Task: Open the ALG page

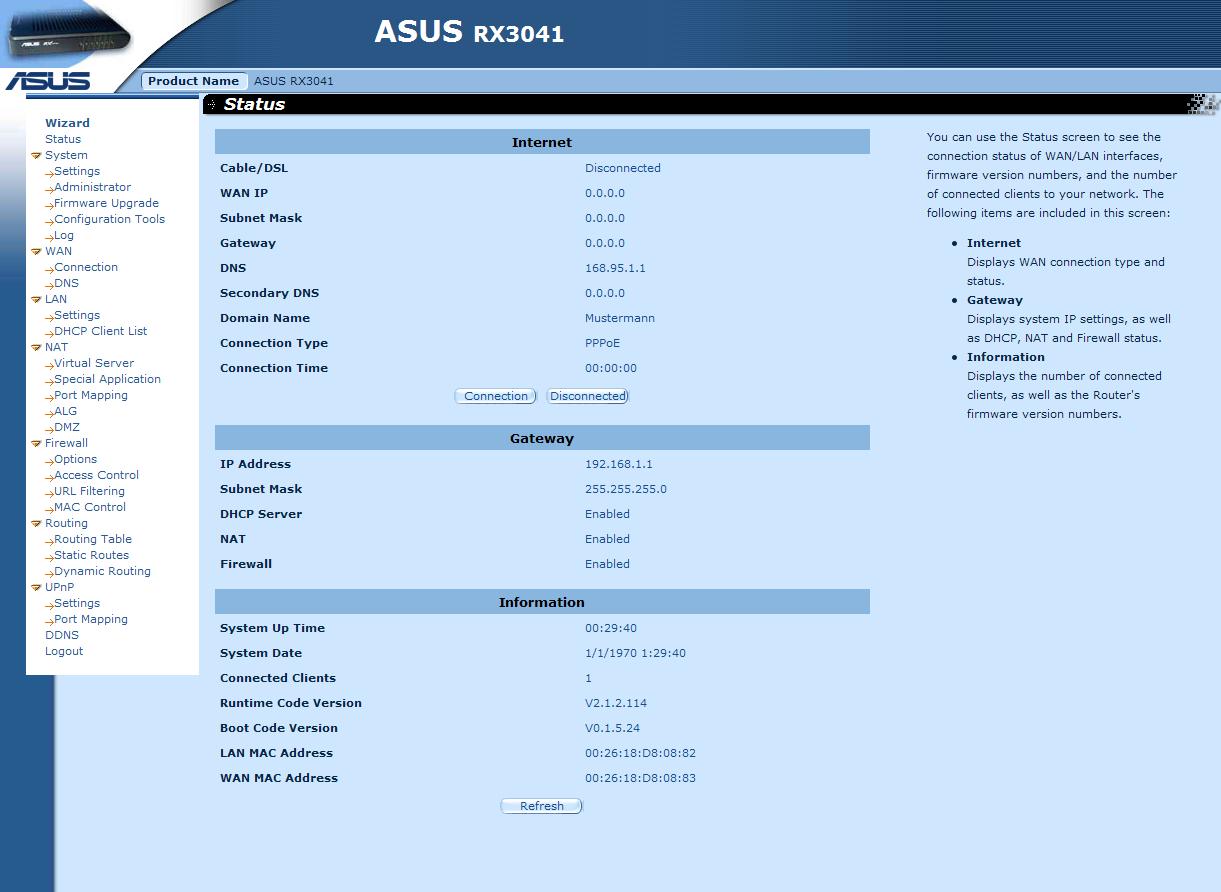Action: 65,411
